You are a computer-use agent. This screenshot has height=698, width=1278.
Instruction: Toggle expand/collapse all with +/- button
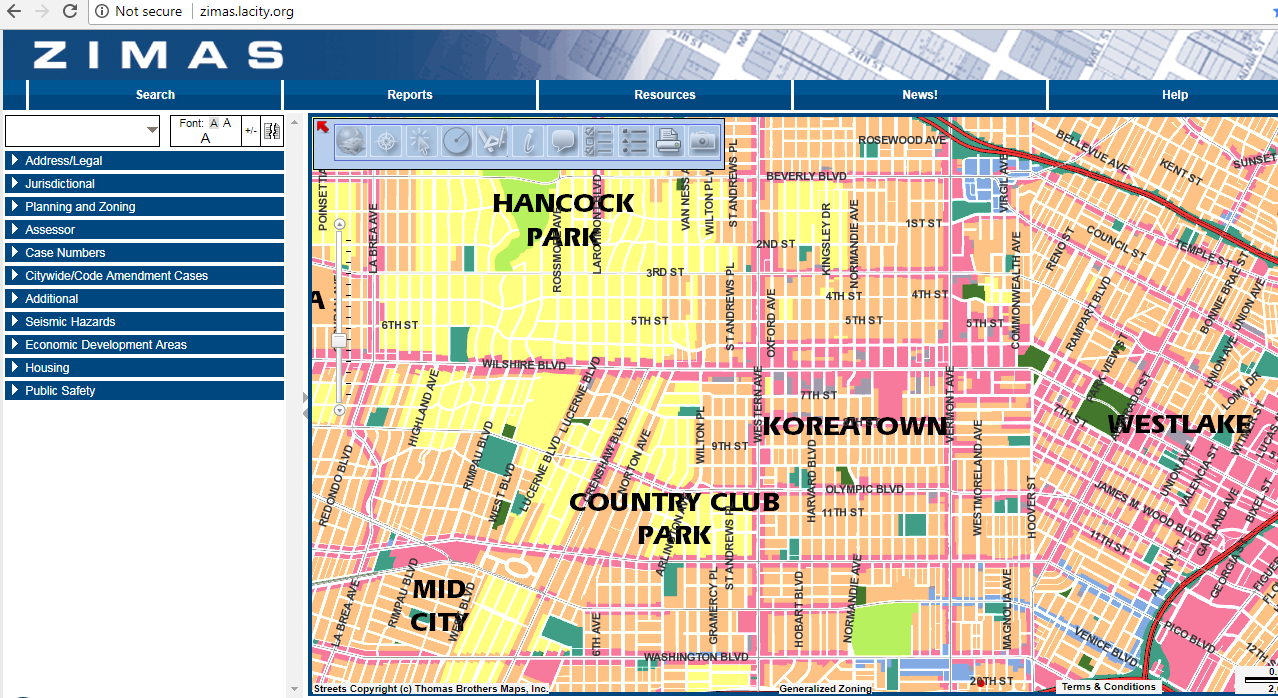(x=251, y=131)
